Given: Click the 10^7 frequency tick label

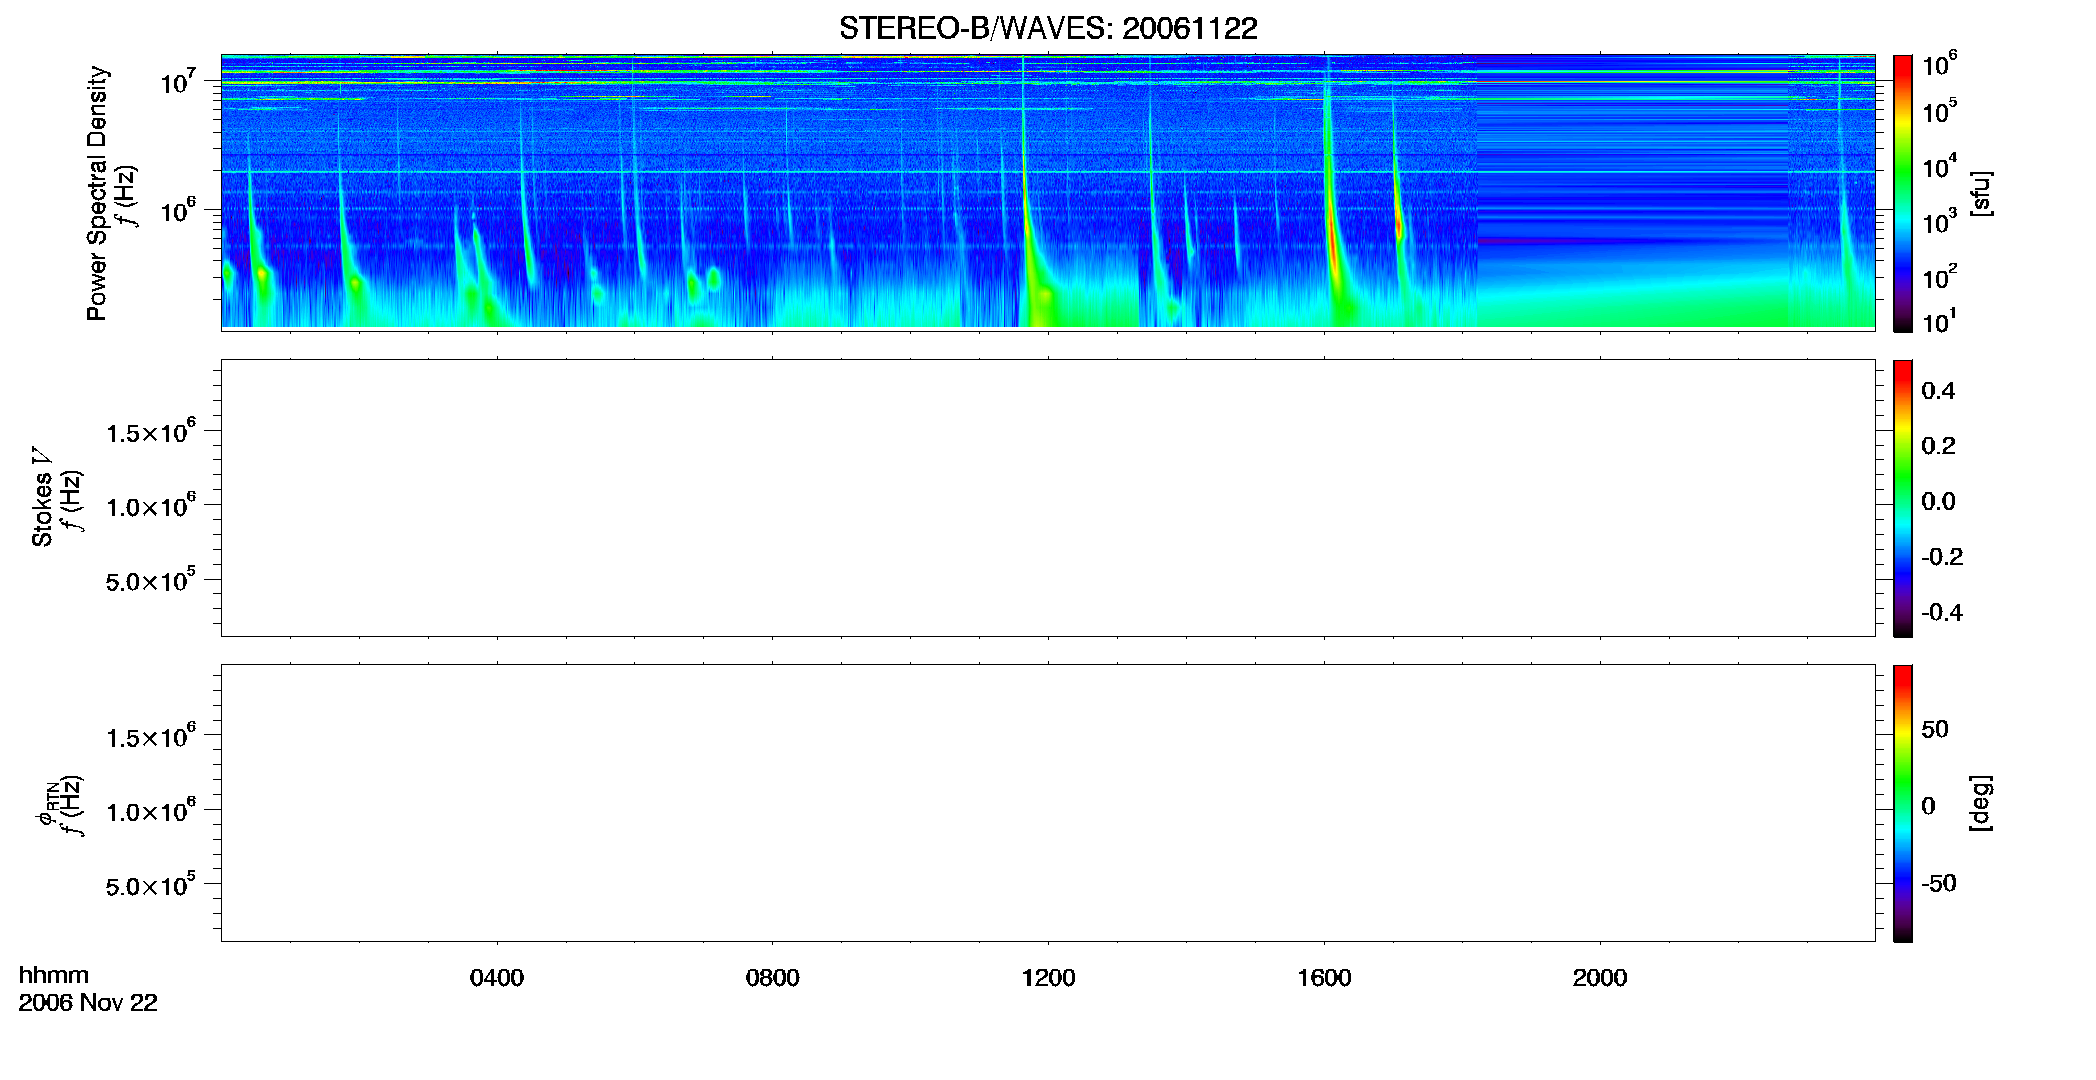Looking at the screenshot, I should (177, 82).
